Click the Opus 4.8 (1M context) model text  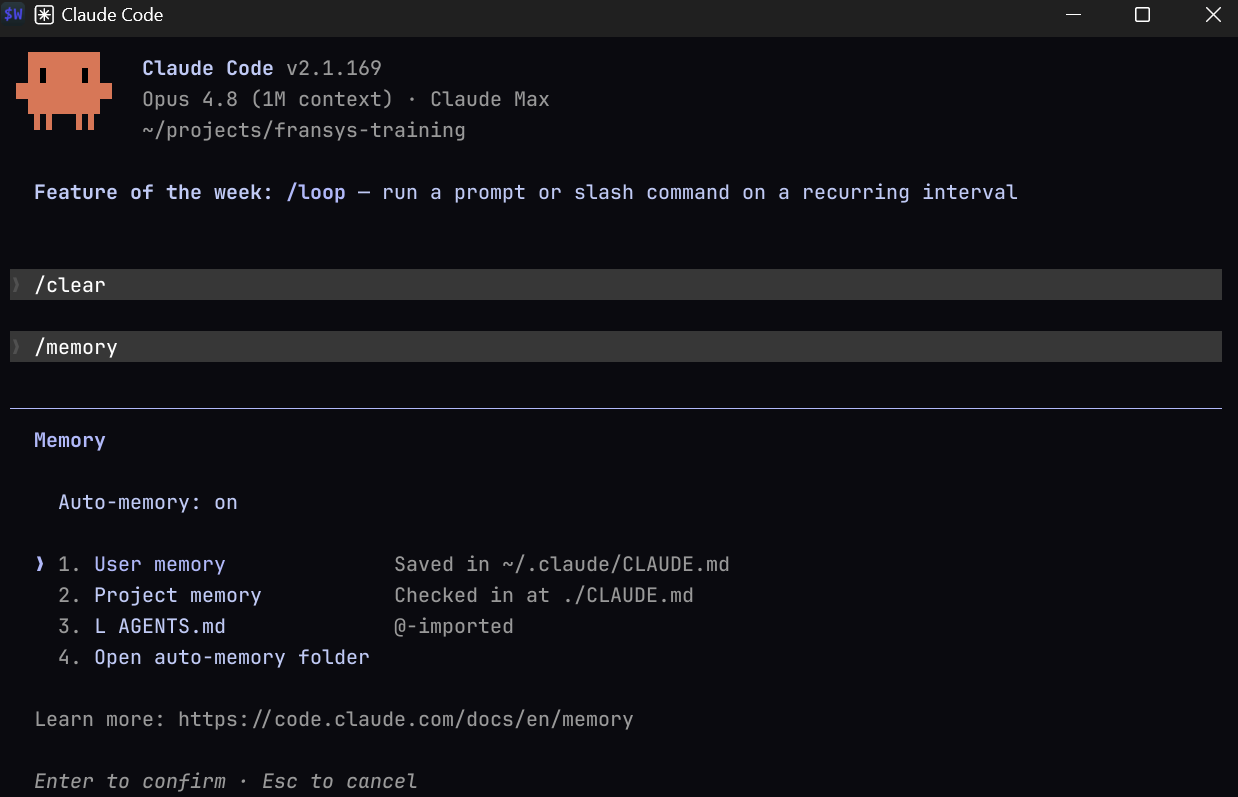pos(268,99)
